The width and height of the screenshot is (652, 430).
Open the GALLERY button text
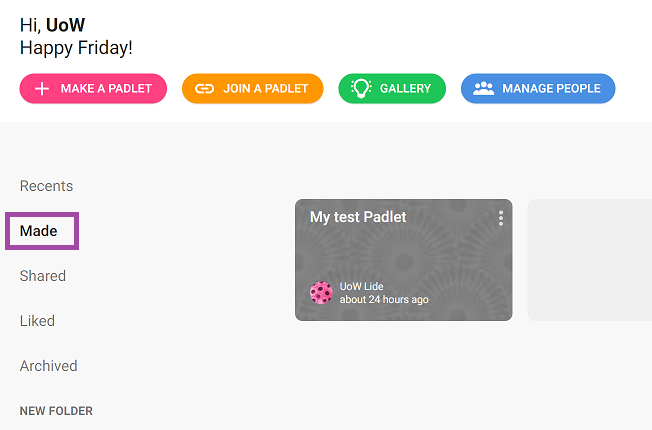(x=405, y=89)
